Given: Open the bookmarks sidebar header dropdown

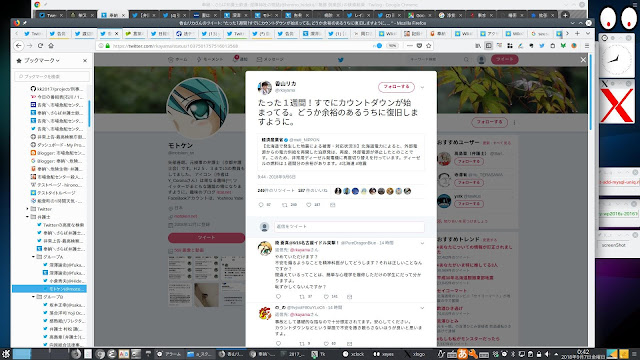Looking at the screenshot, I should (42, 60).
